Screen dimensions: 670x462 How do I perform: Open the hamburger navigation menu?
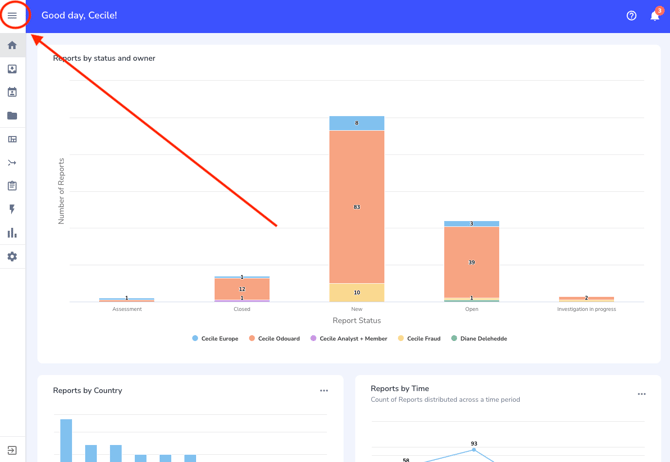[12, 16]
